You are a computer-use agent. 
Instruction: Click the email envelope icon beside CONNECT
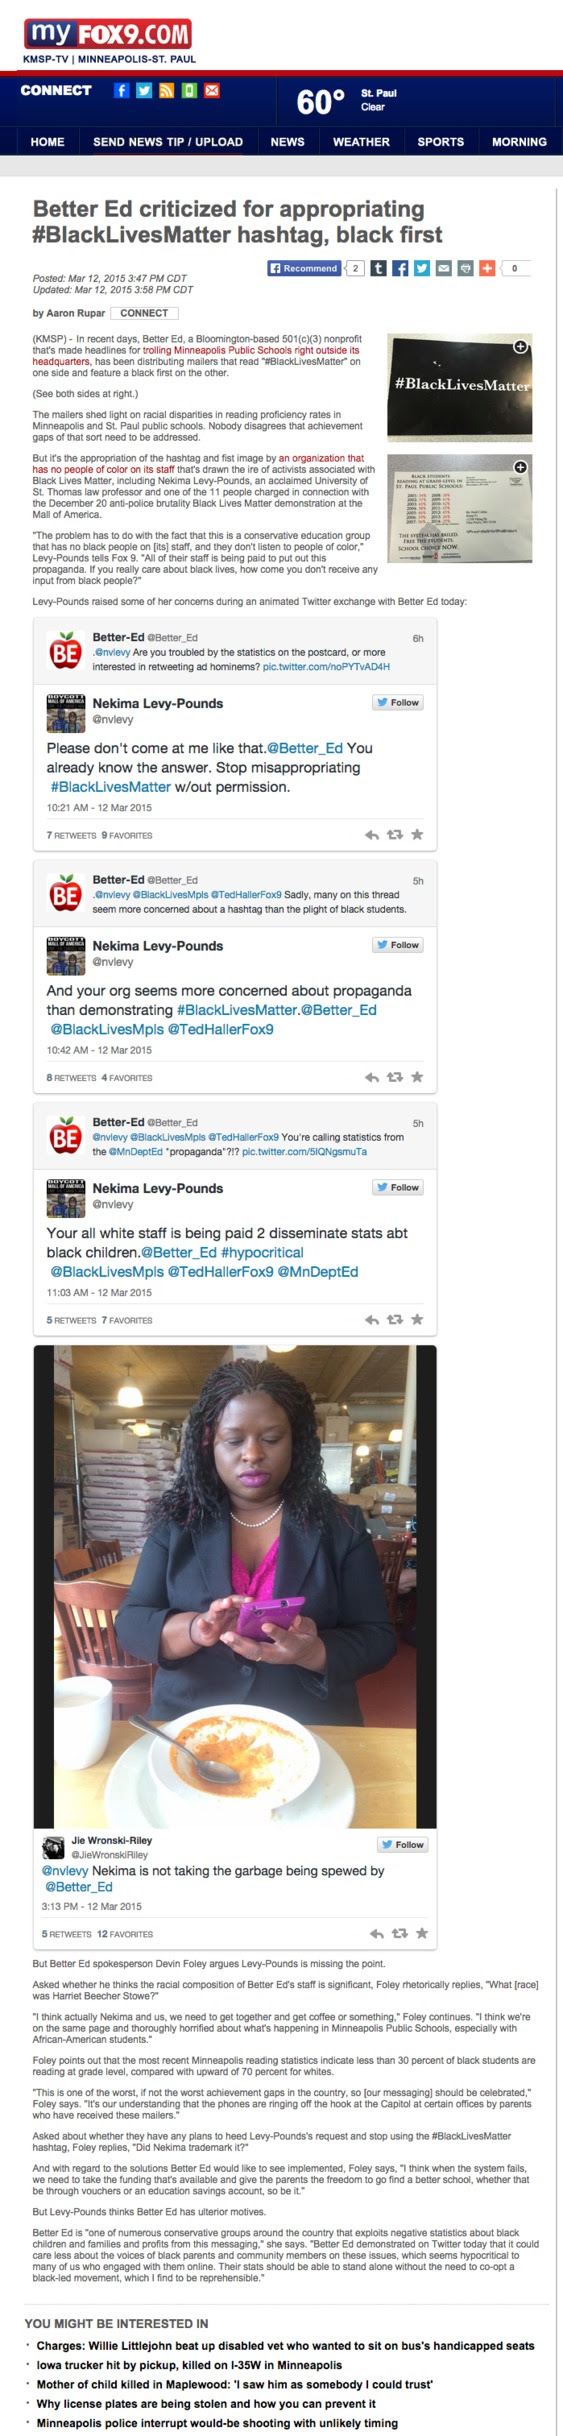click(x=212, y=90)
